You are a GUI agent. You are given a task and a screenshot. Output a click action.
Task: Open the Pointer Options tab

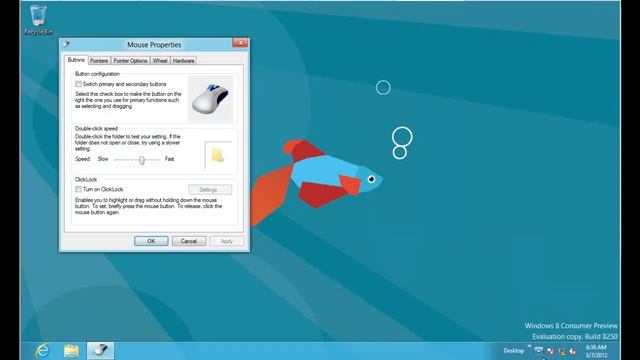pyautogui.click(x=131, y=61)
